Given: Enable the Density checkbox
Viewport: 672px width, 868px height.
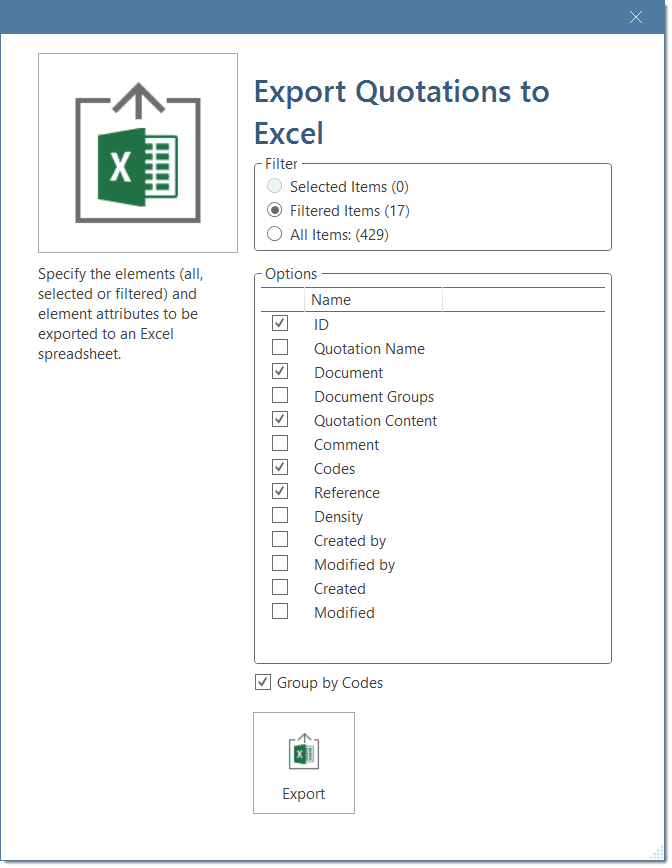Looking at the screenshot, I should click(x=280, y=515).
